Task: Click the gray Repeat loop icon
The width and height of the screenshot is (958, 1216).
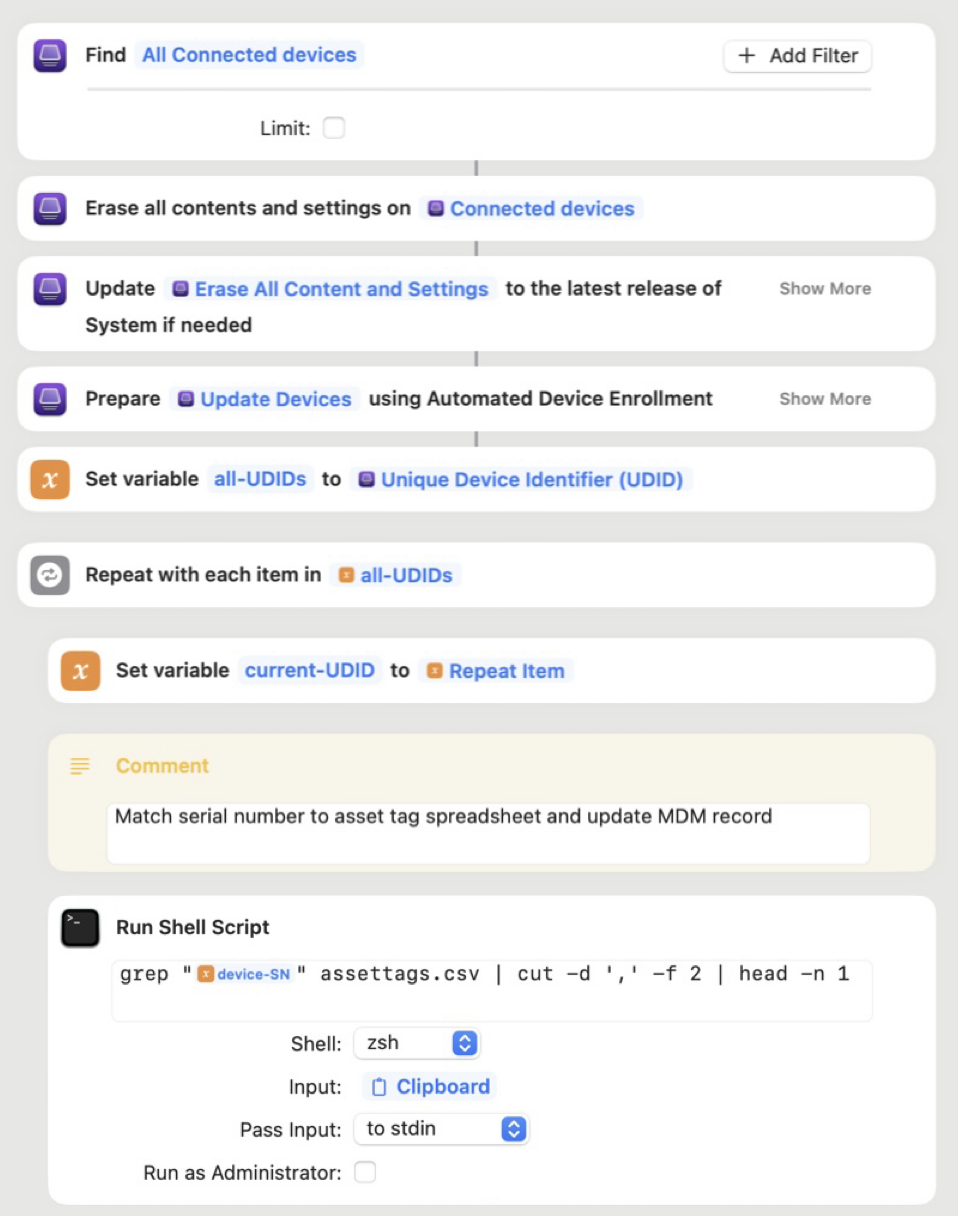Action: pyautogui.click(x=50, y=575)
